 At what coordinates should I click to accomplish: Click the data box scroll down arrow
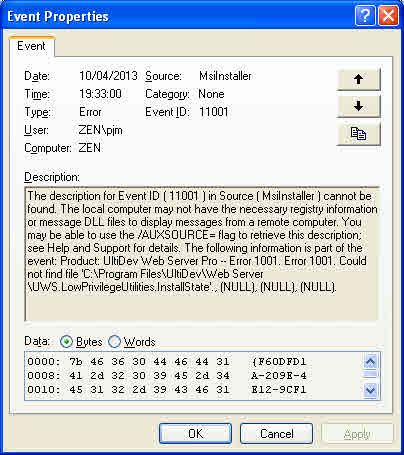click(x=371, y=390)
